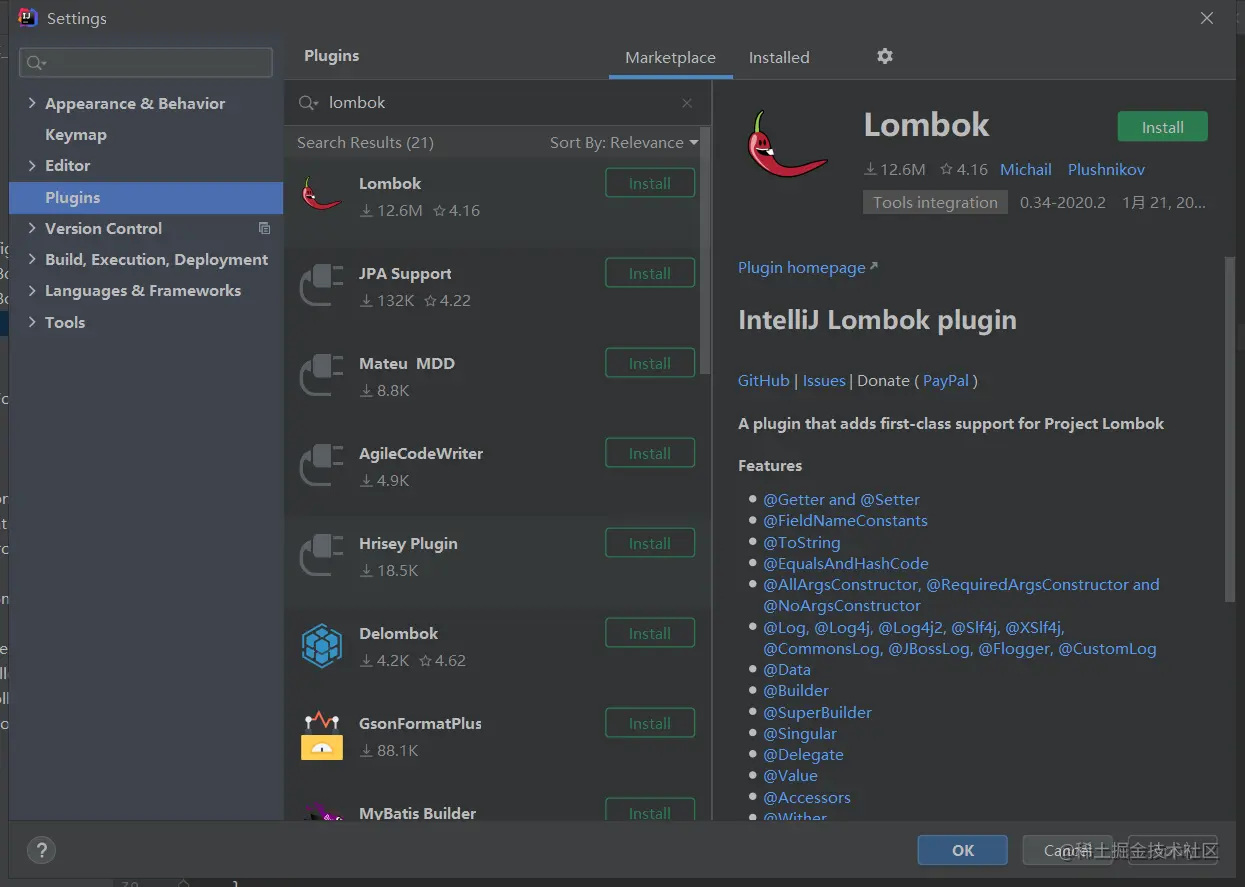Focus the settings search field
Image resolution: width=1245 pixels, height=887 pixels.
point(146,63)
